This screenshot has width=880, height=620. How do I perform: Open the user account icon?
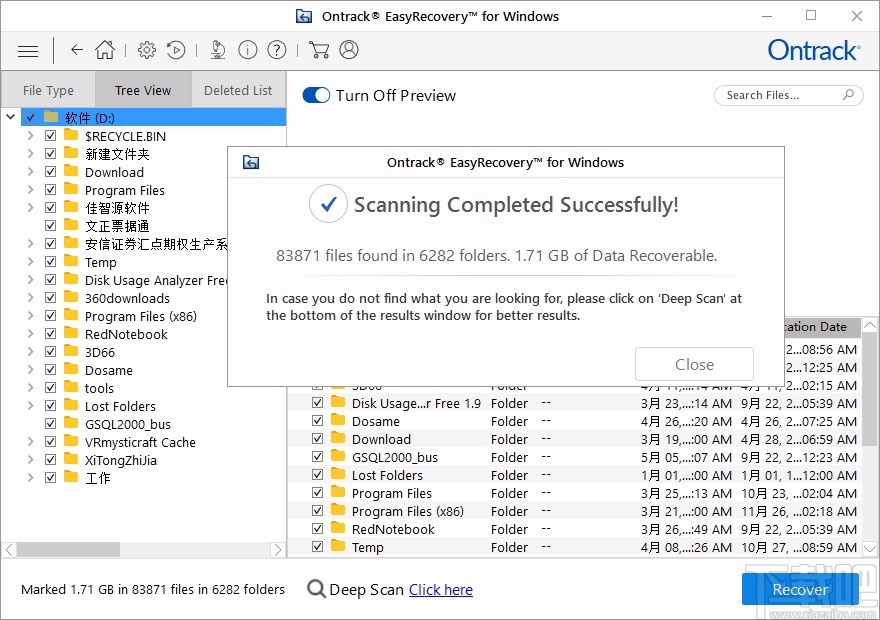(x=349, y=50)
